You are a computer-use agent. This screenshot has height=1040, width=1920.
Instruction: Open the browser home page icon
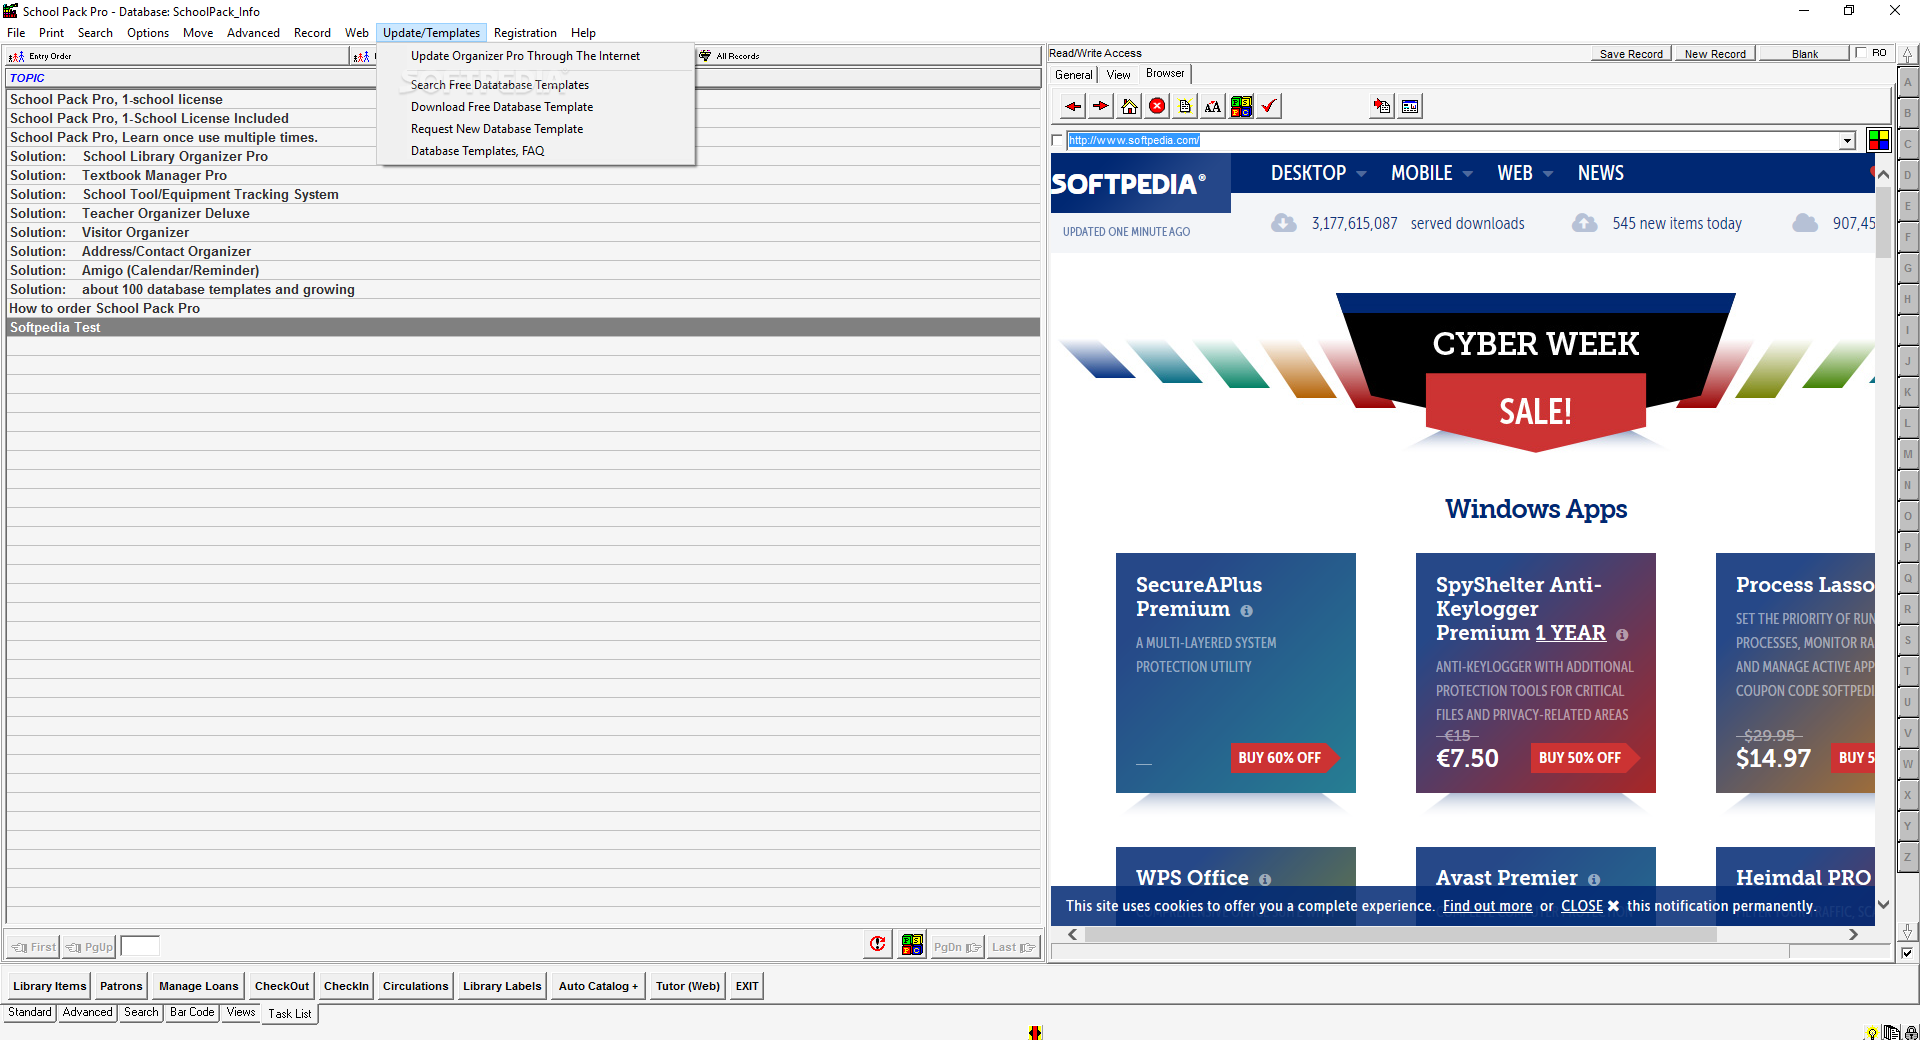[1129, 106]
